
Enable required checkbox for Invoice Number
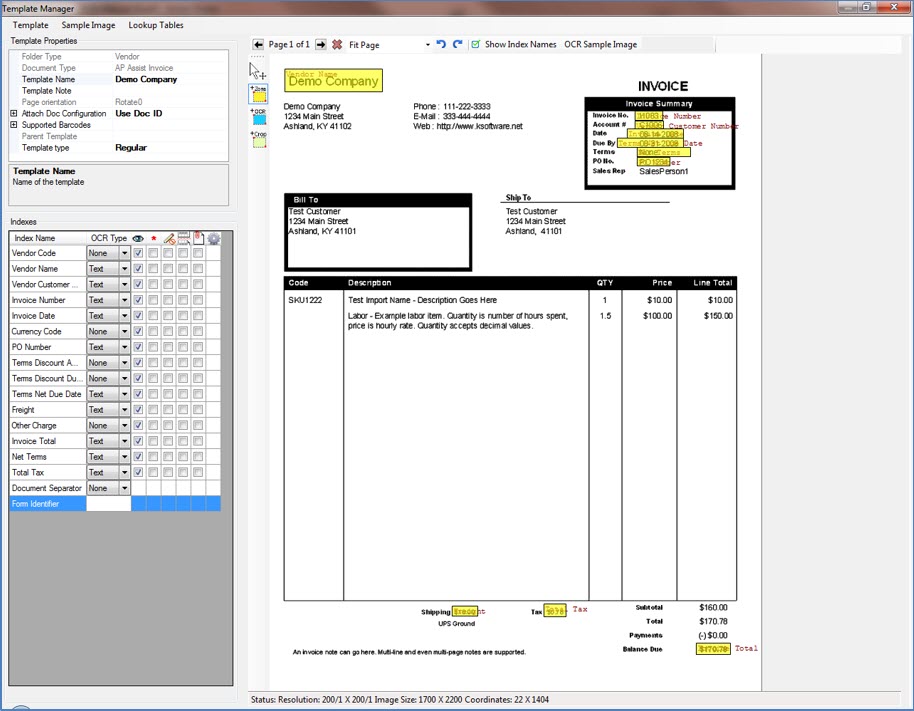coord(153,300)
